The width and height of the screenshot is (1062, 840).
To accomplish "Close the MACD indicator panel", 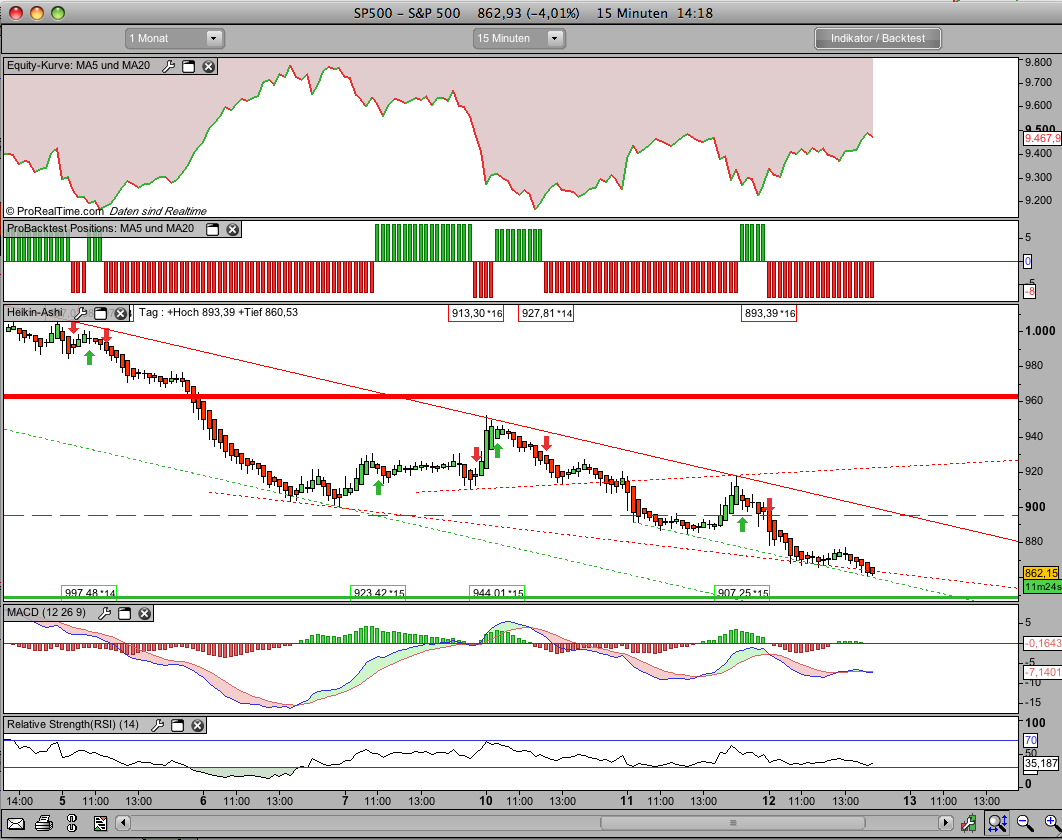I will click(144, 613).
